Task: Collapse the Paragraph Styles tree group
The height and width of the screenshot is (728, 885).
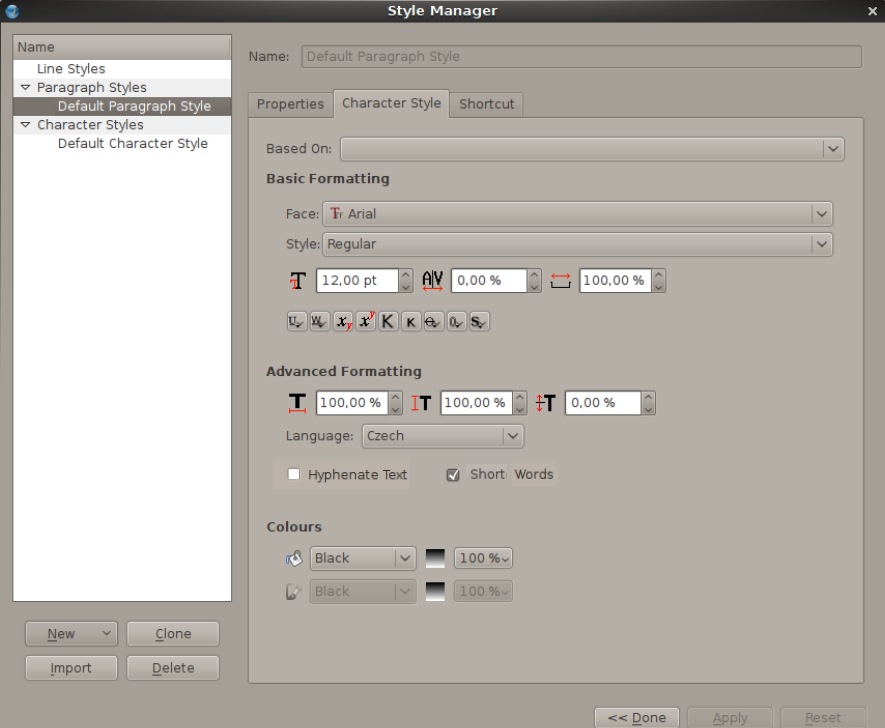Action: [26, 88]
